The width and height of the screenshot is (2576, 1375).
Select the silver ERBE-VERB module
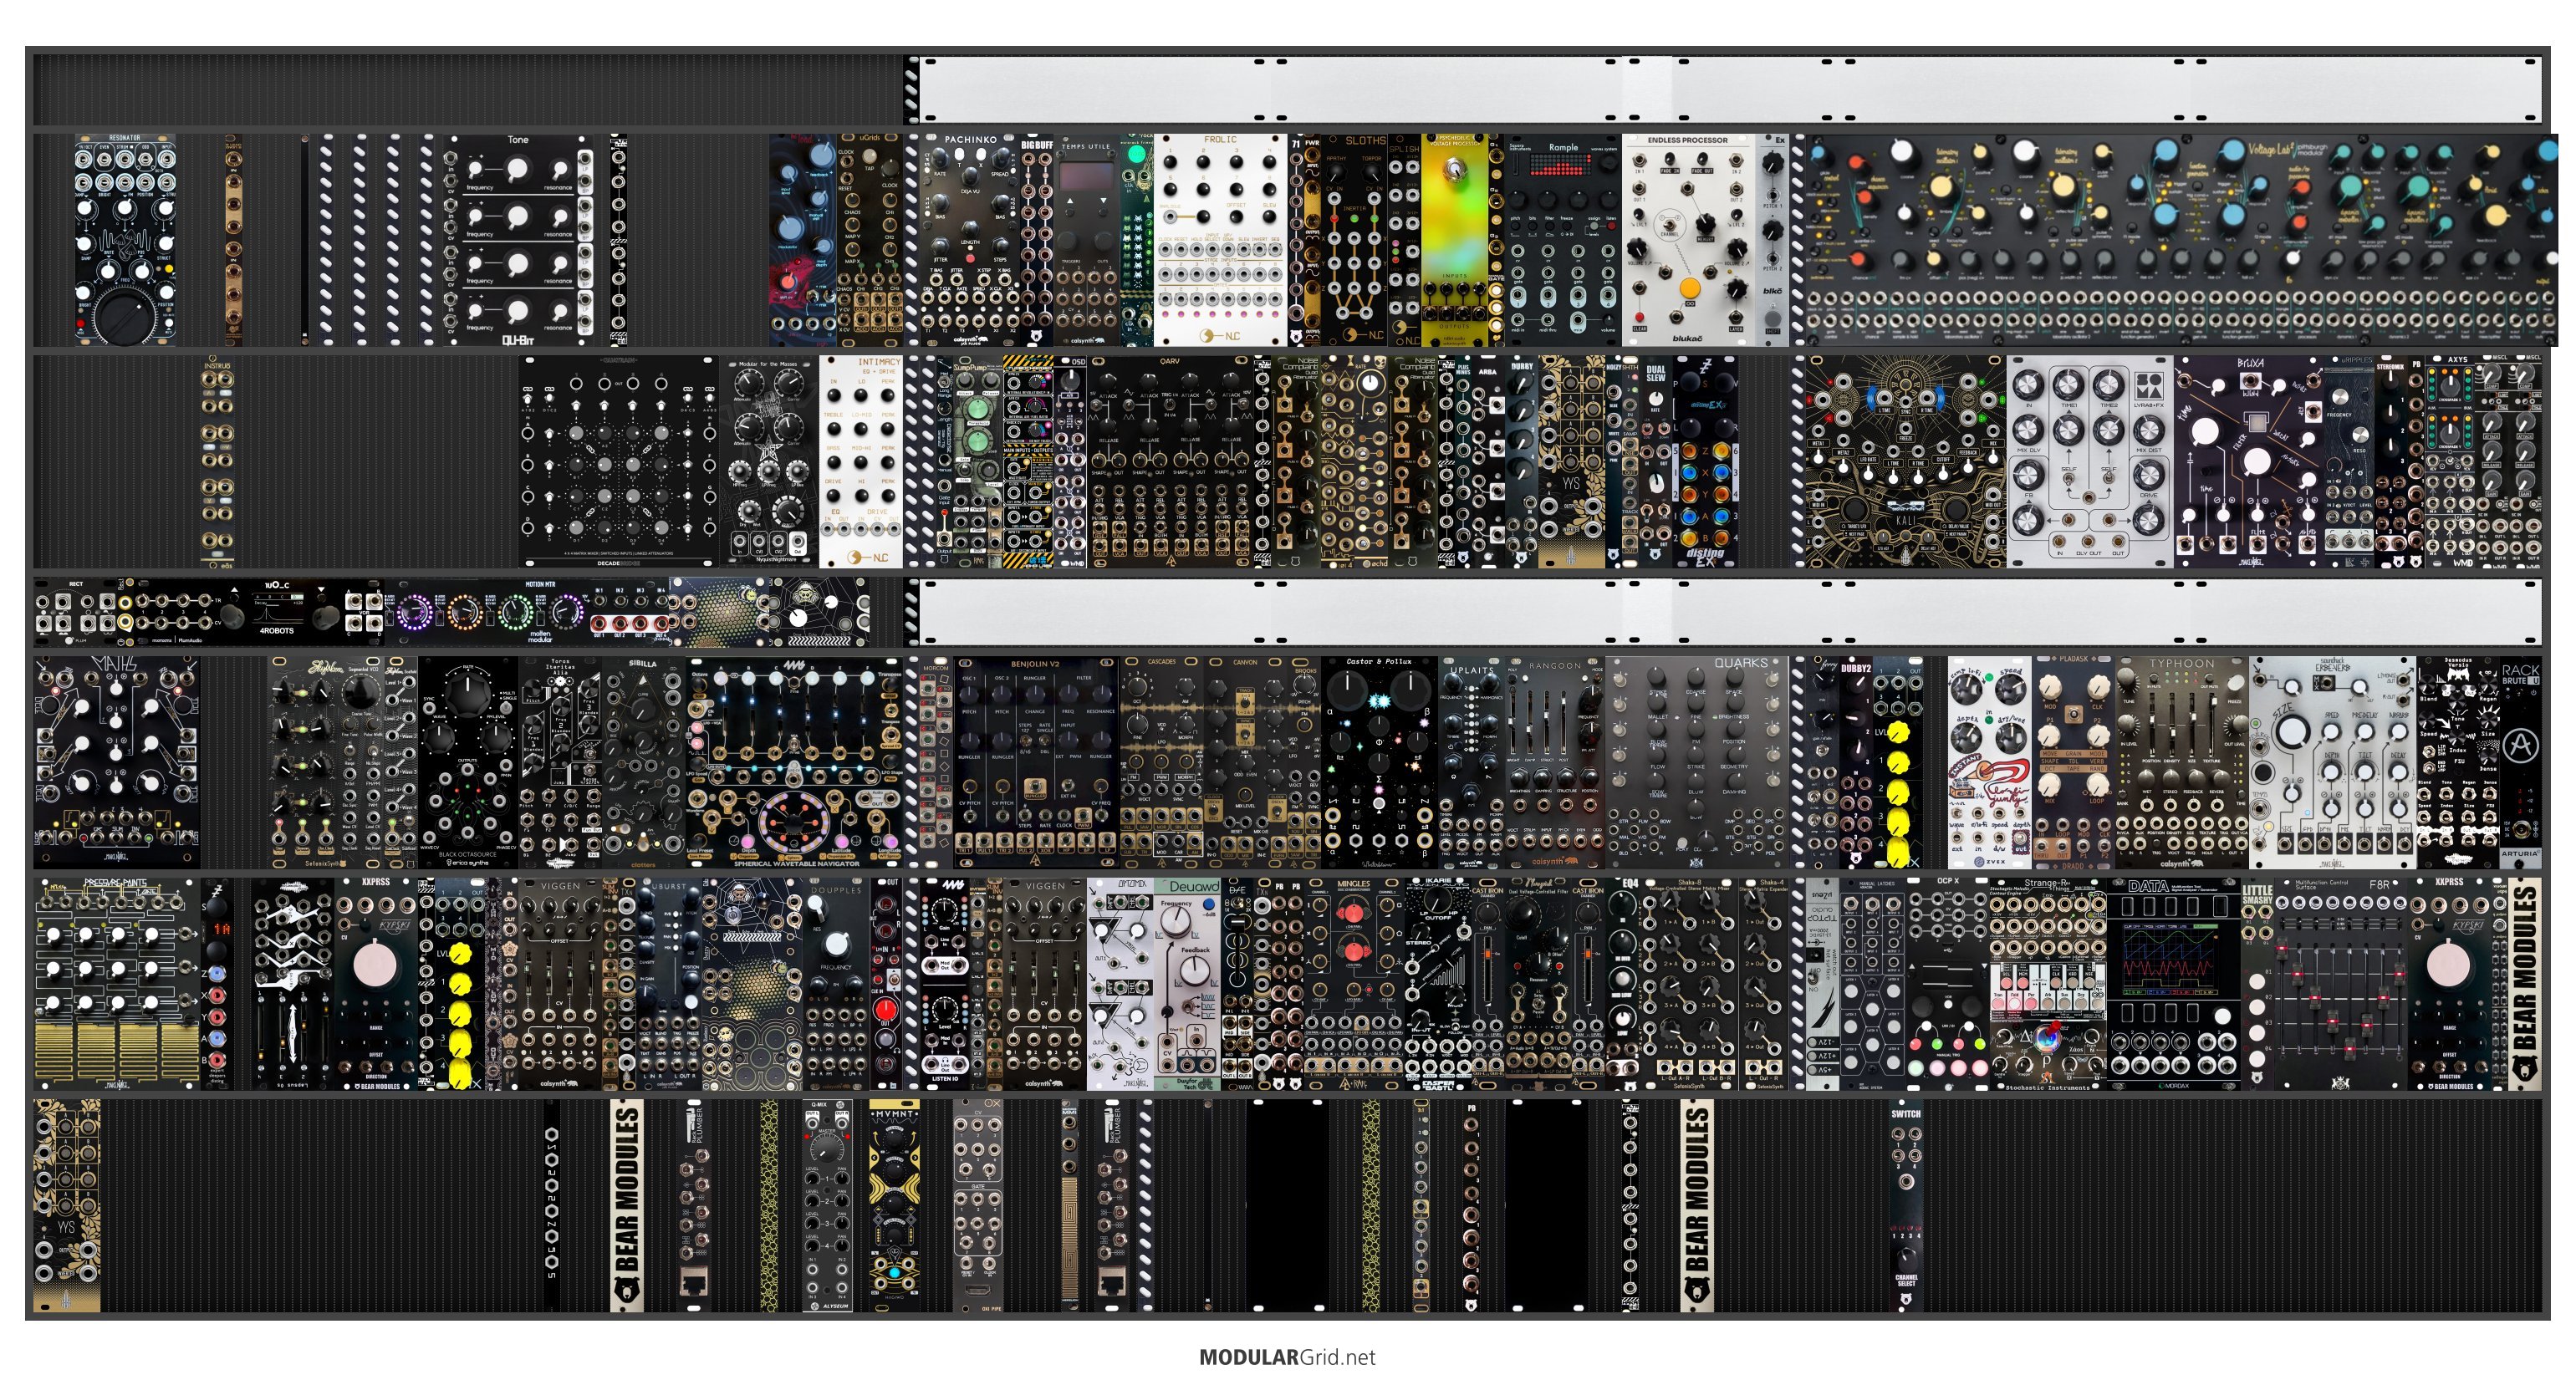point(2333,762)
